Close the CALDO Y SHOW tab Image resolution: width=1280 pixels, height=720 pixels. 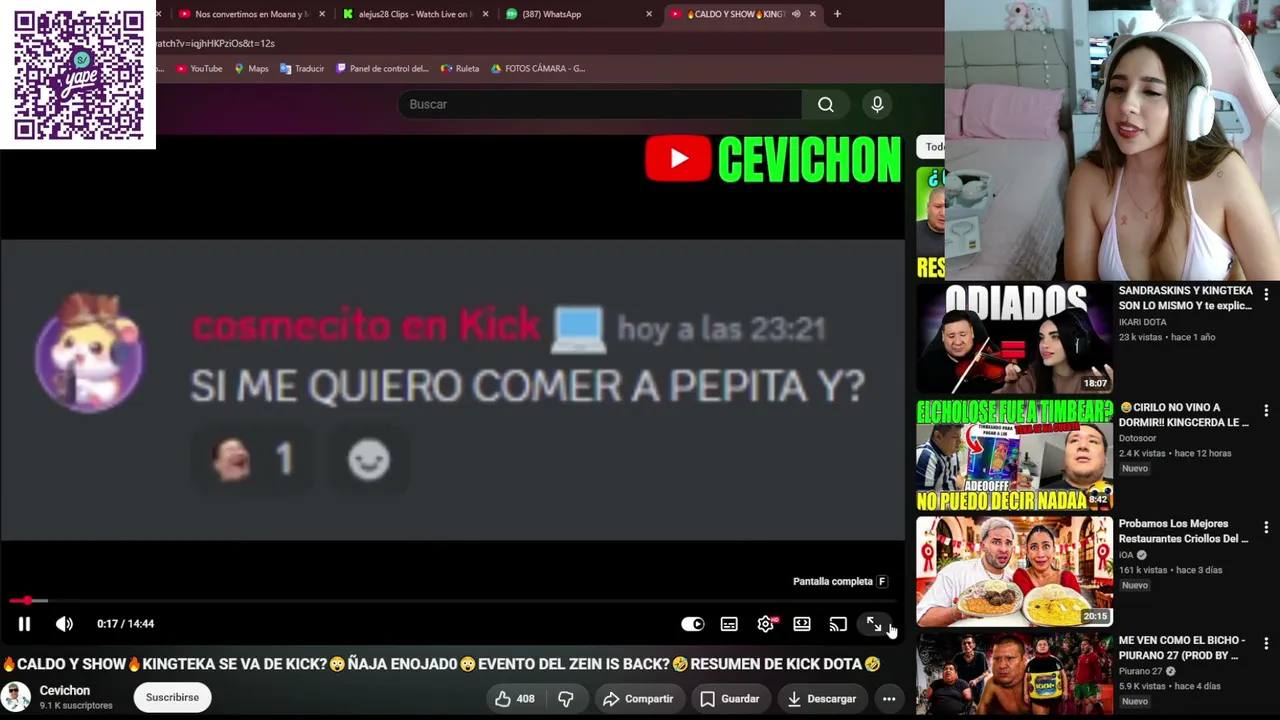(812, 14)
